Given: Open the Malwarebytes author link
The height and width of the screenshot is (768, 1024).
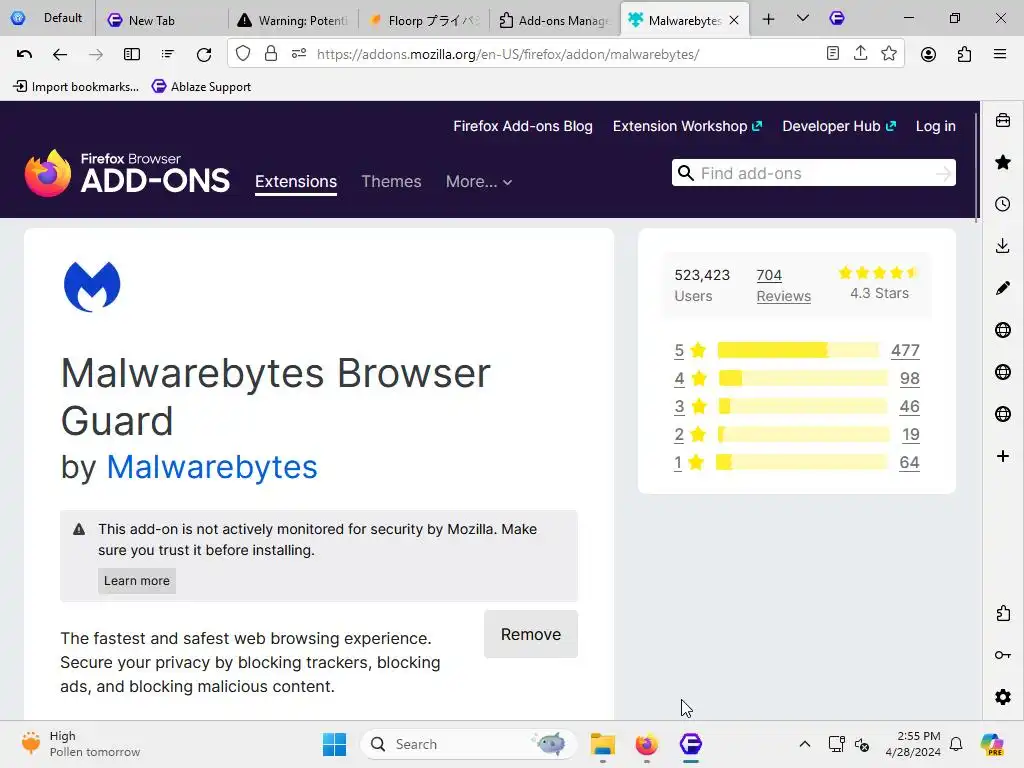Looking at the screenshot, I should [x=212, y=467].
